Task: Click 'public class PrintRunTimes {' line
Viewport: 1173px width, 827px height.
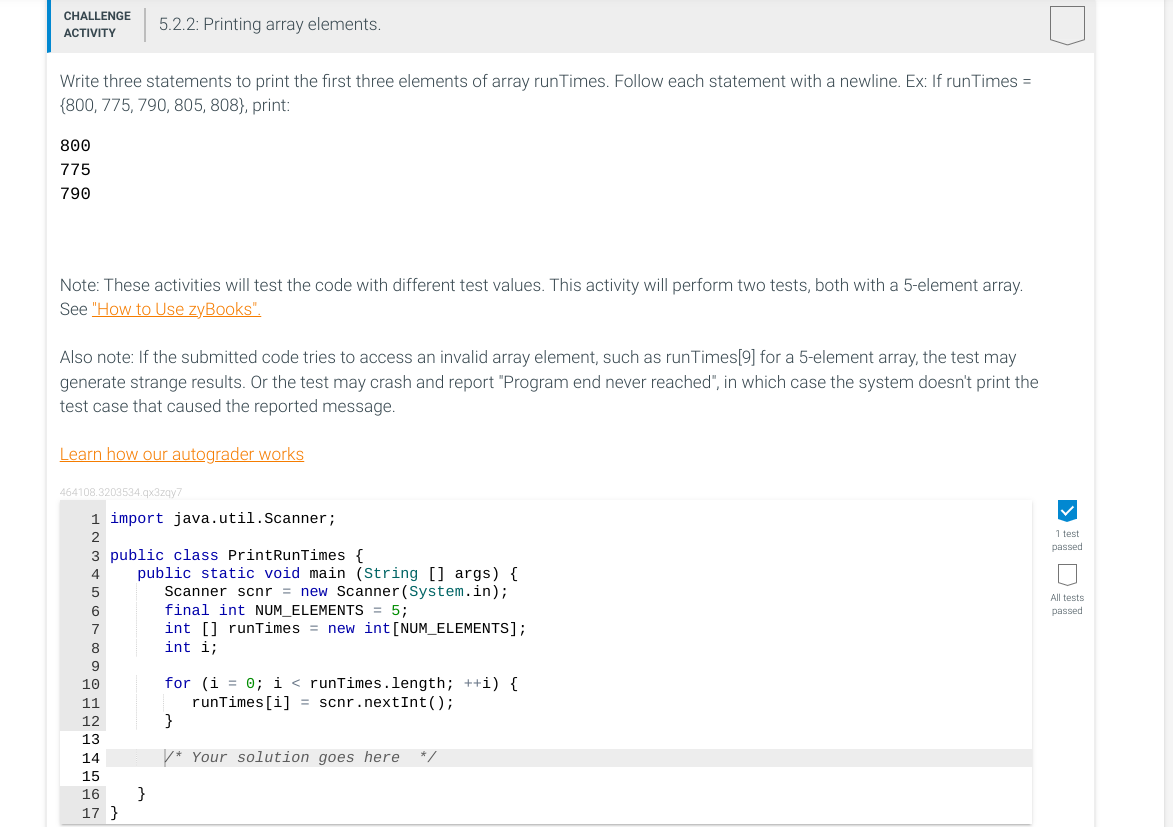Action: pos(236,555)
